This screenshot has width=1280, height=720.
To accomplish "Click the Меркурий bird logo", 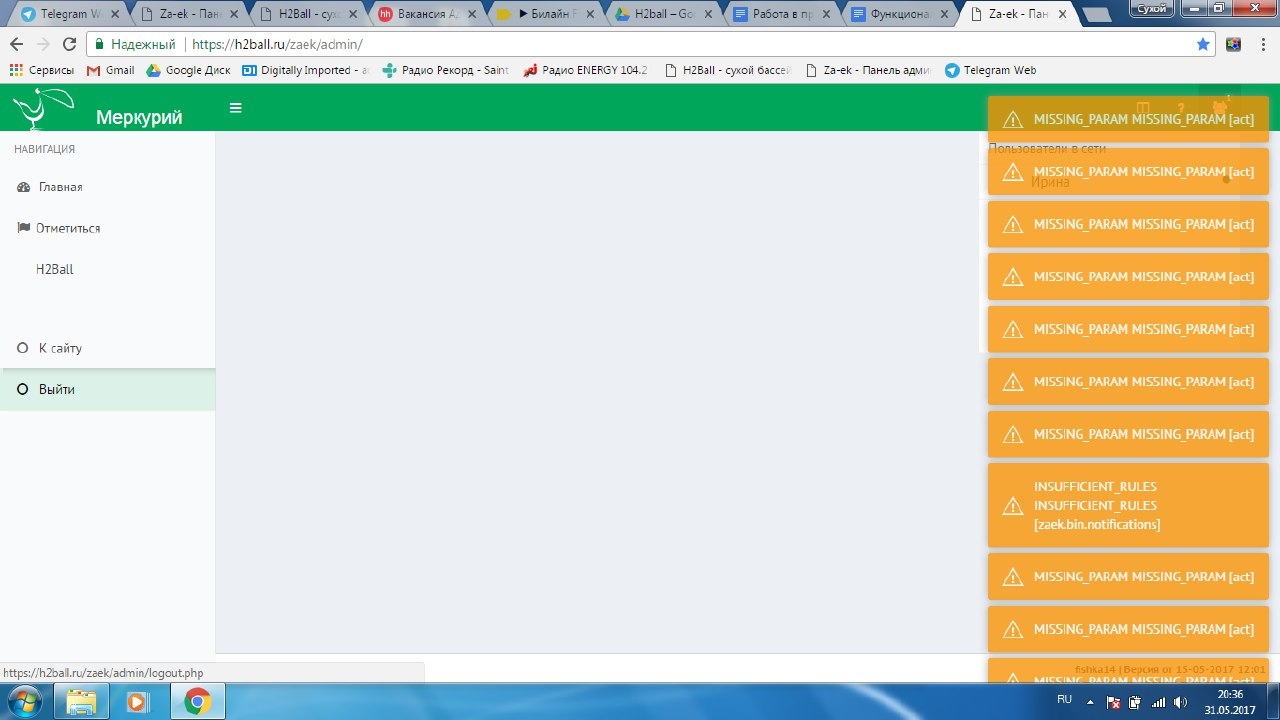I will (x=43, y=108).
